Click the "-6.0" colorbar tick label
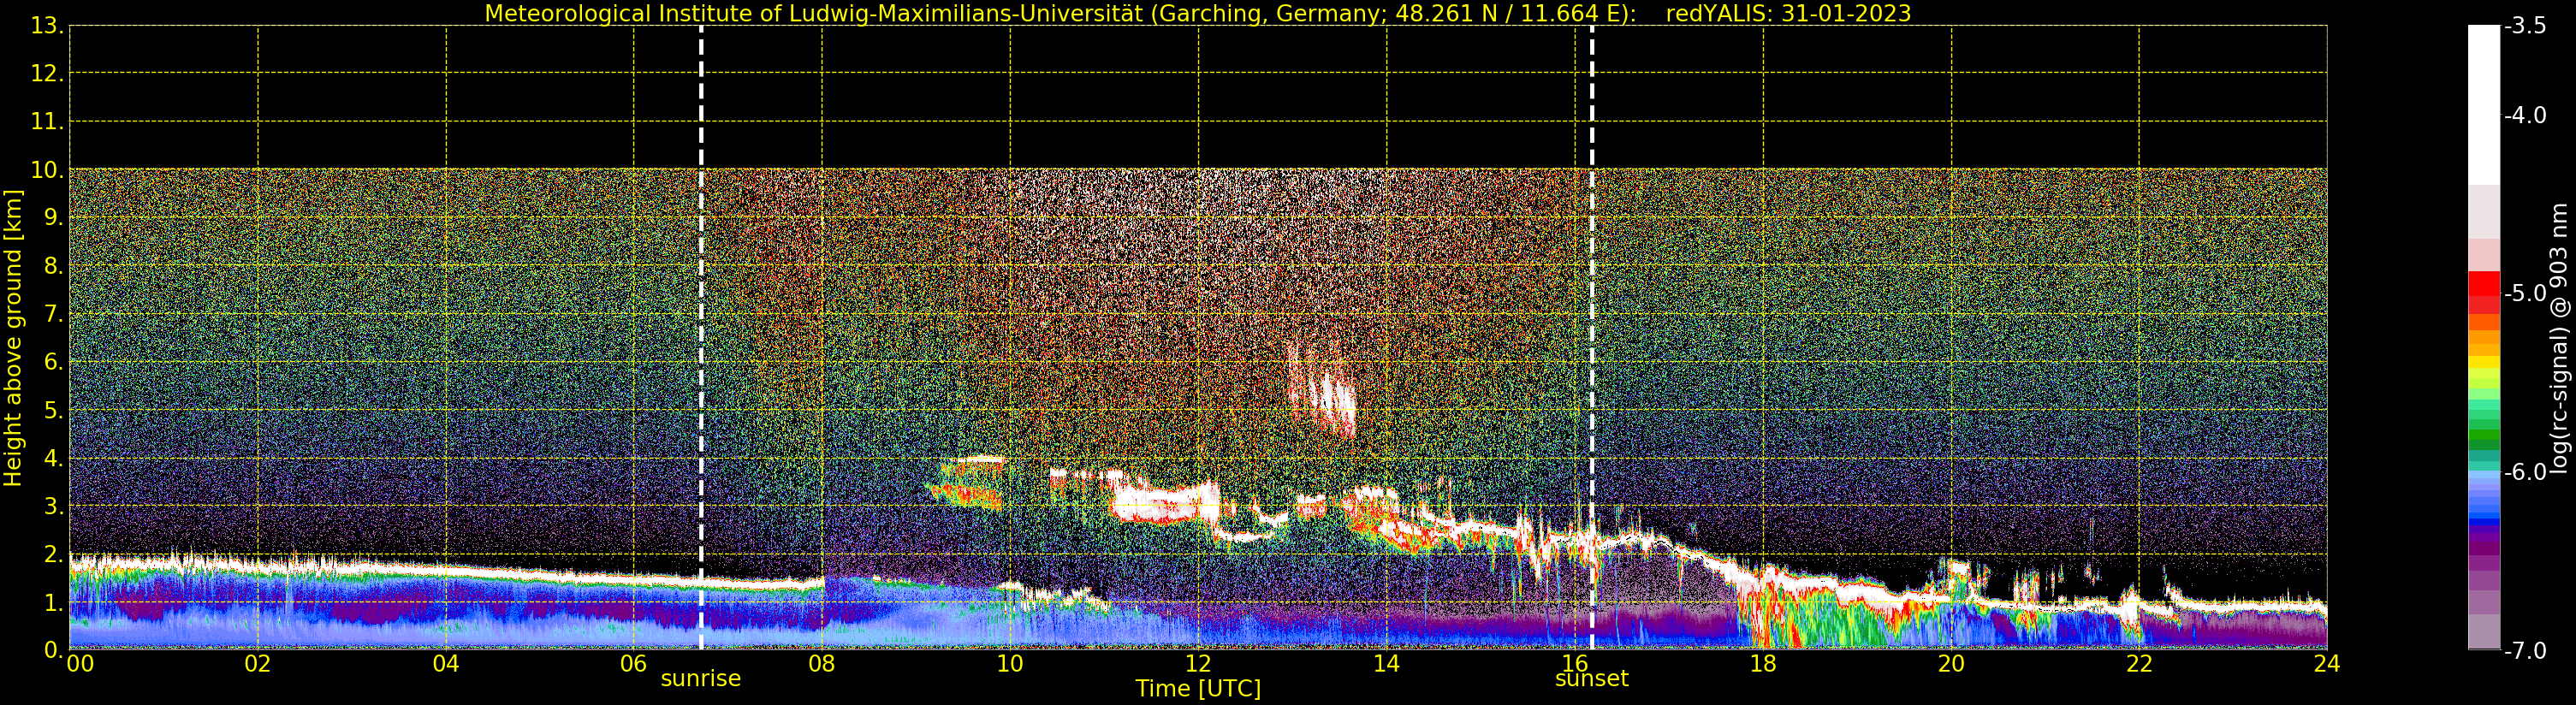The image size is (2576, 705). [2525, 472]
